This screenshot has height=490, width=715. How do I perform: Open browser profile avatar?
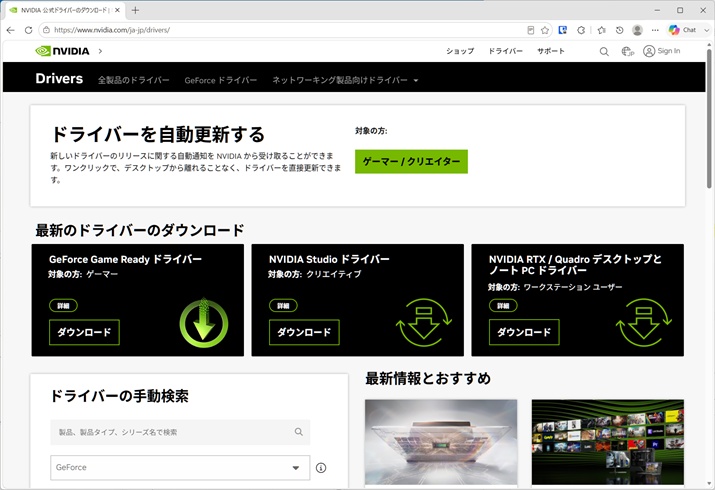tap(637, 30)
